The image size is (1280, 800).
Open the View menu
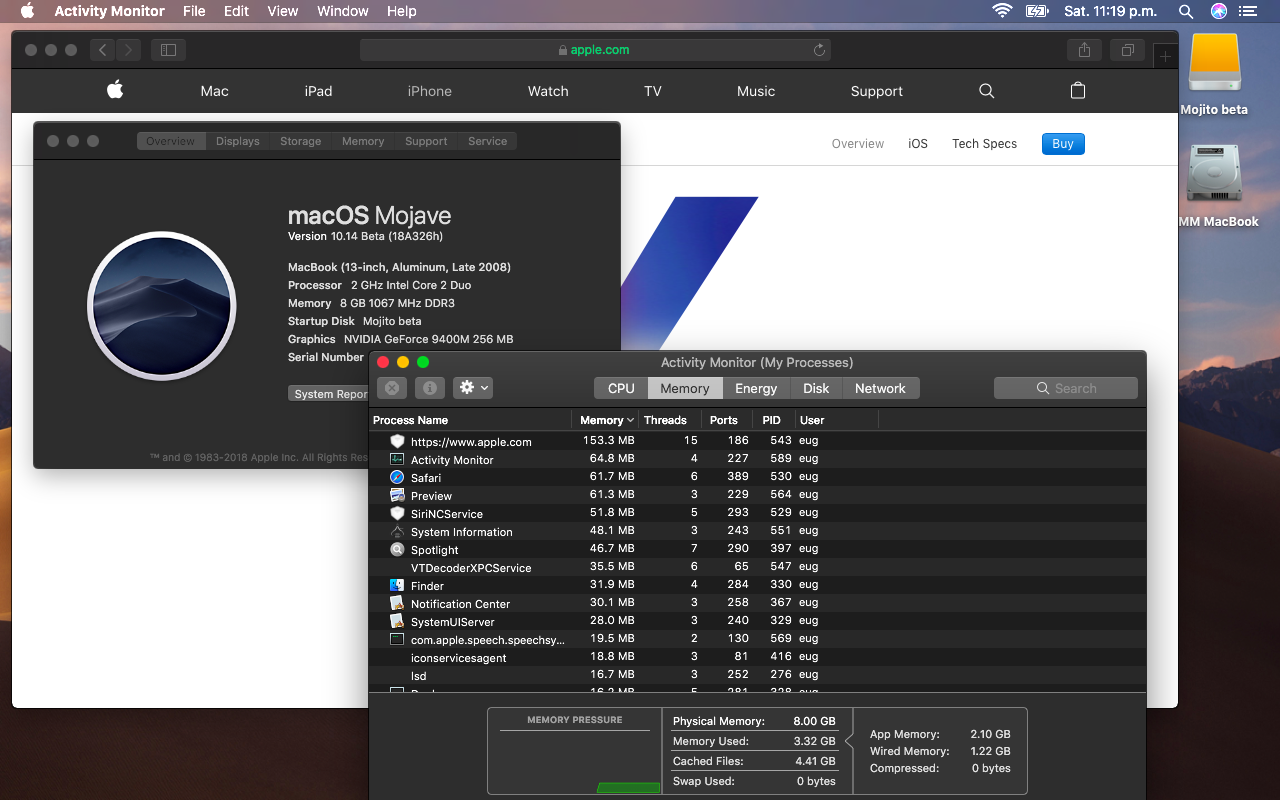point(283,11)
